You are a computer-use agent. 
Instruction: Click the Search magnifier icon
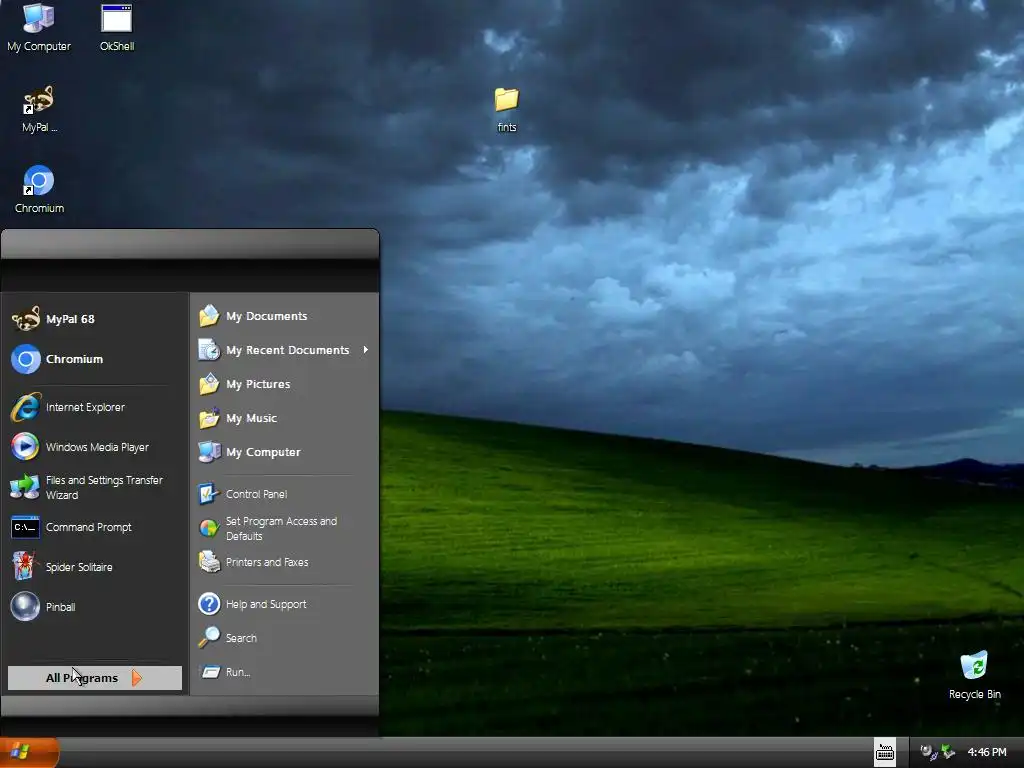[209, 638]
